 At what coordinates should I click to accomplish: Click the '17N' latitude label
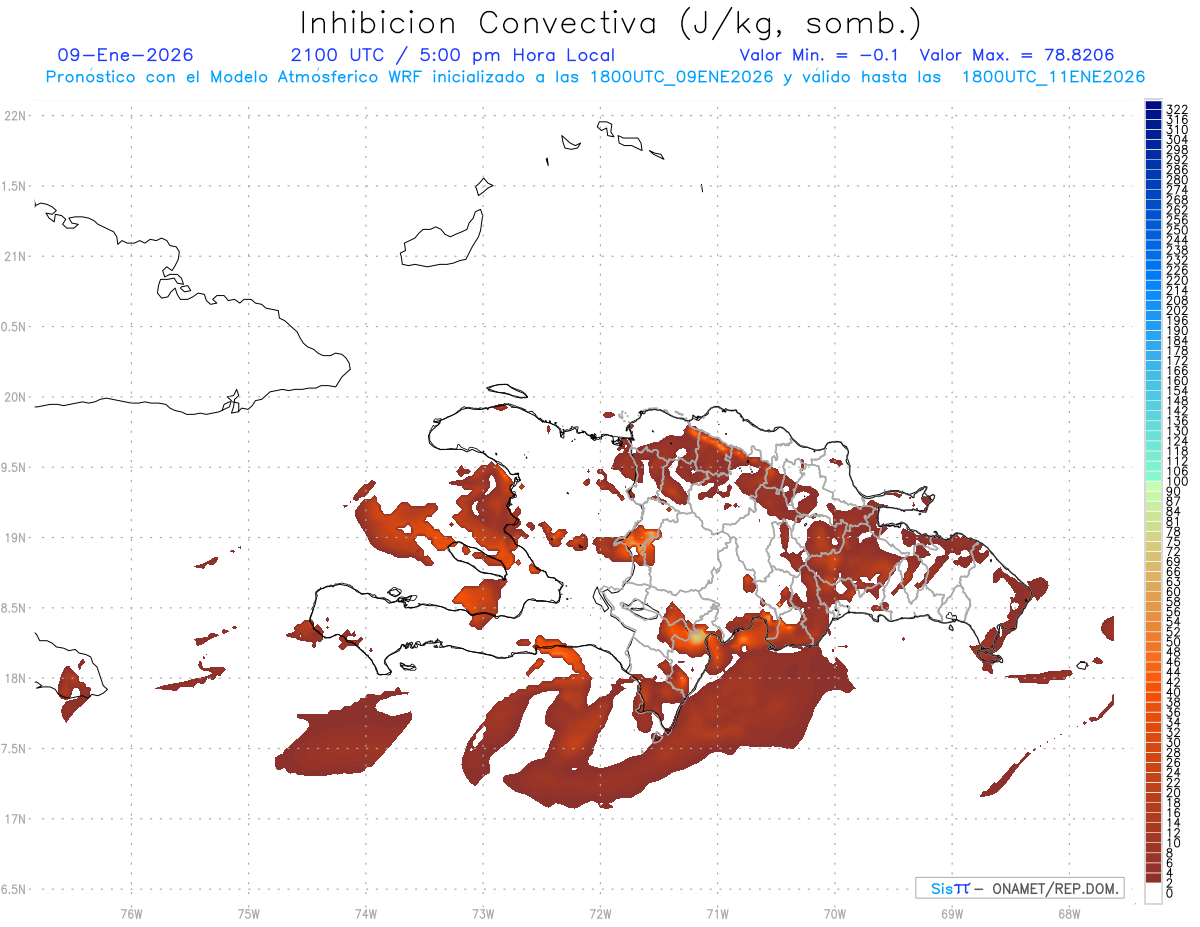[15, 818]
